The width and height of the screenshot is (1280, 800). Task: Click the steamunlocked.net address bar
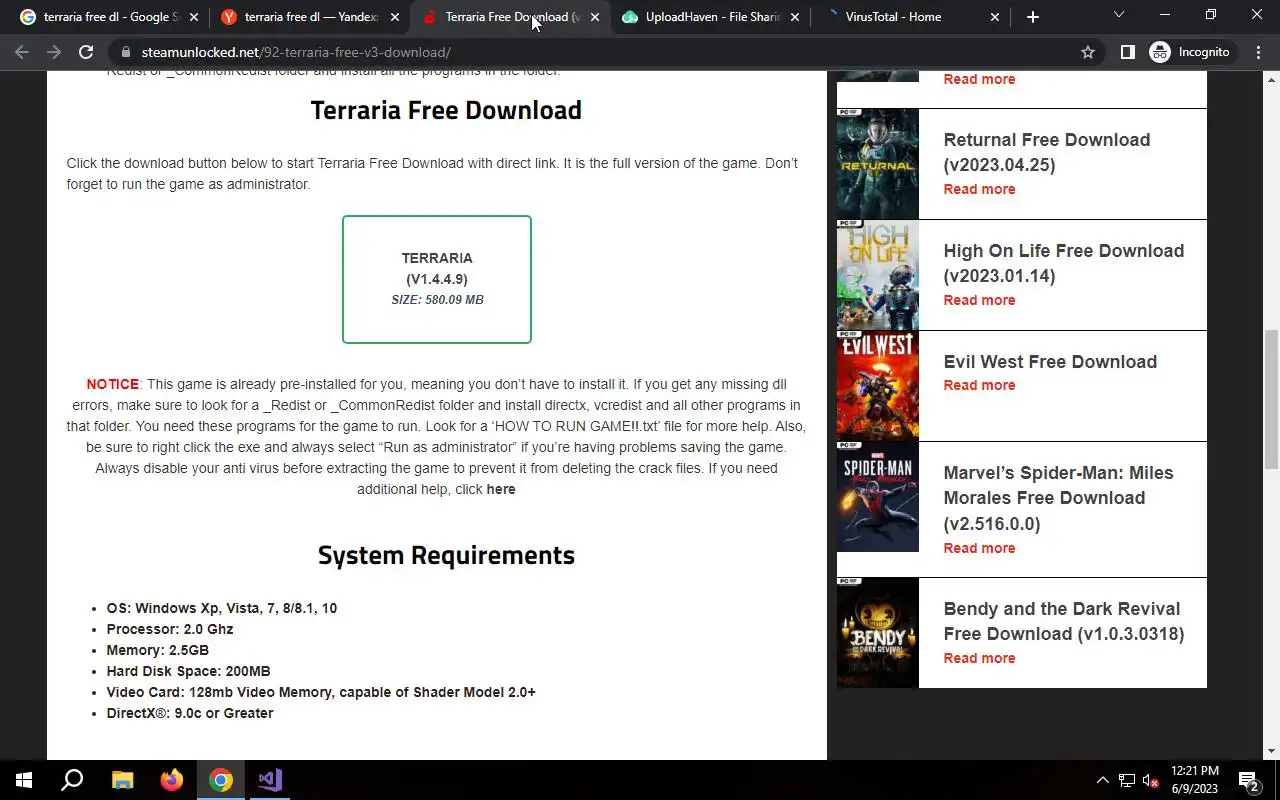(x=600, y=52)
